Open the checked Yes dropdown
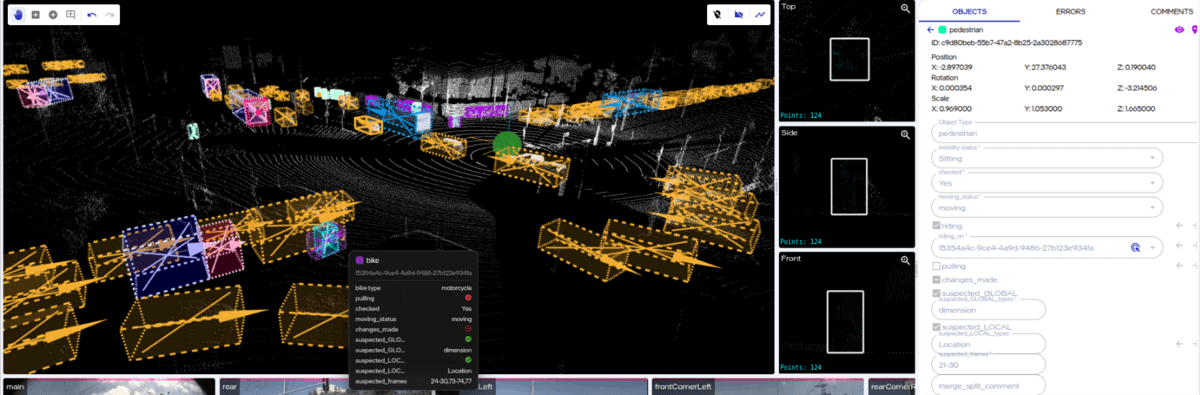This screenshot has height=395, width=1200. pyautogui.click(x=1047, y=183)
